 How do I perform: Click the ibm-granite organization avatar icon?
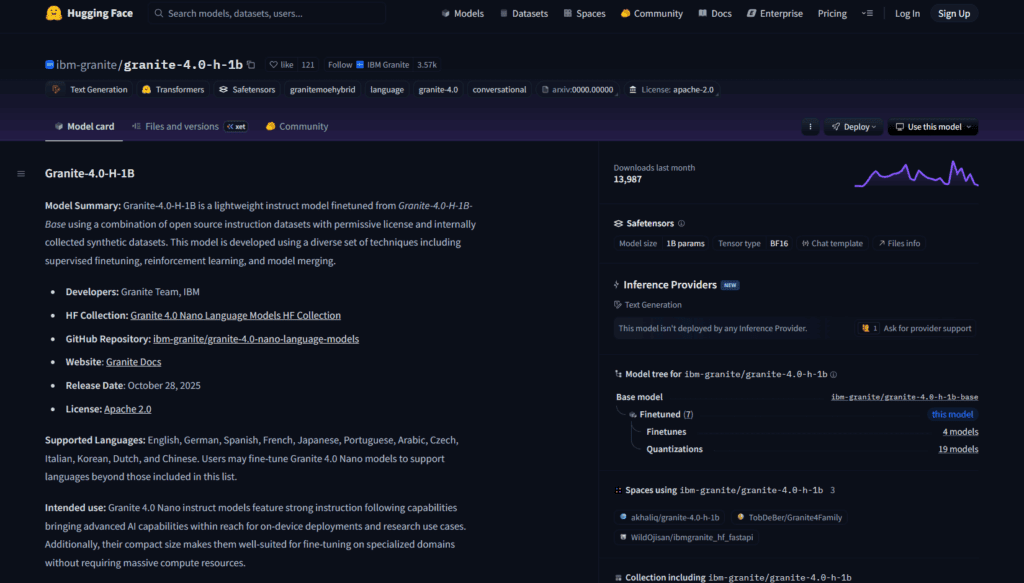click(x=50, y=65)
